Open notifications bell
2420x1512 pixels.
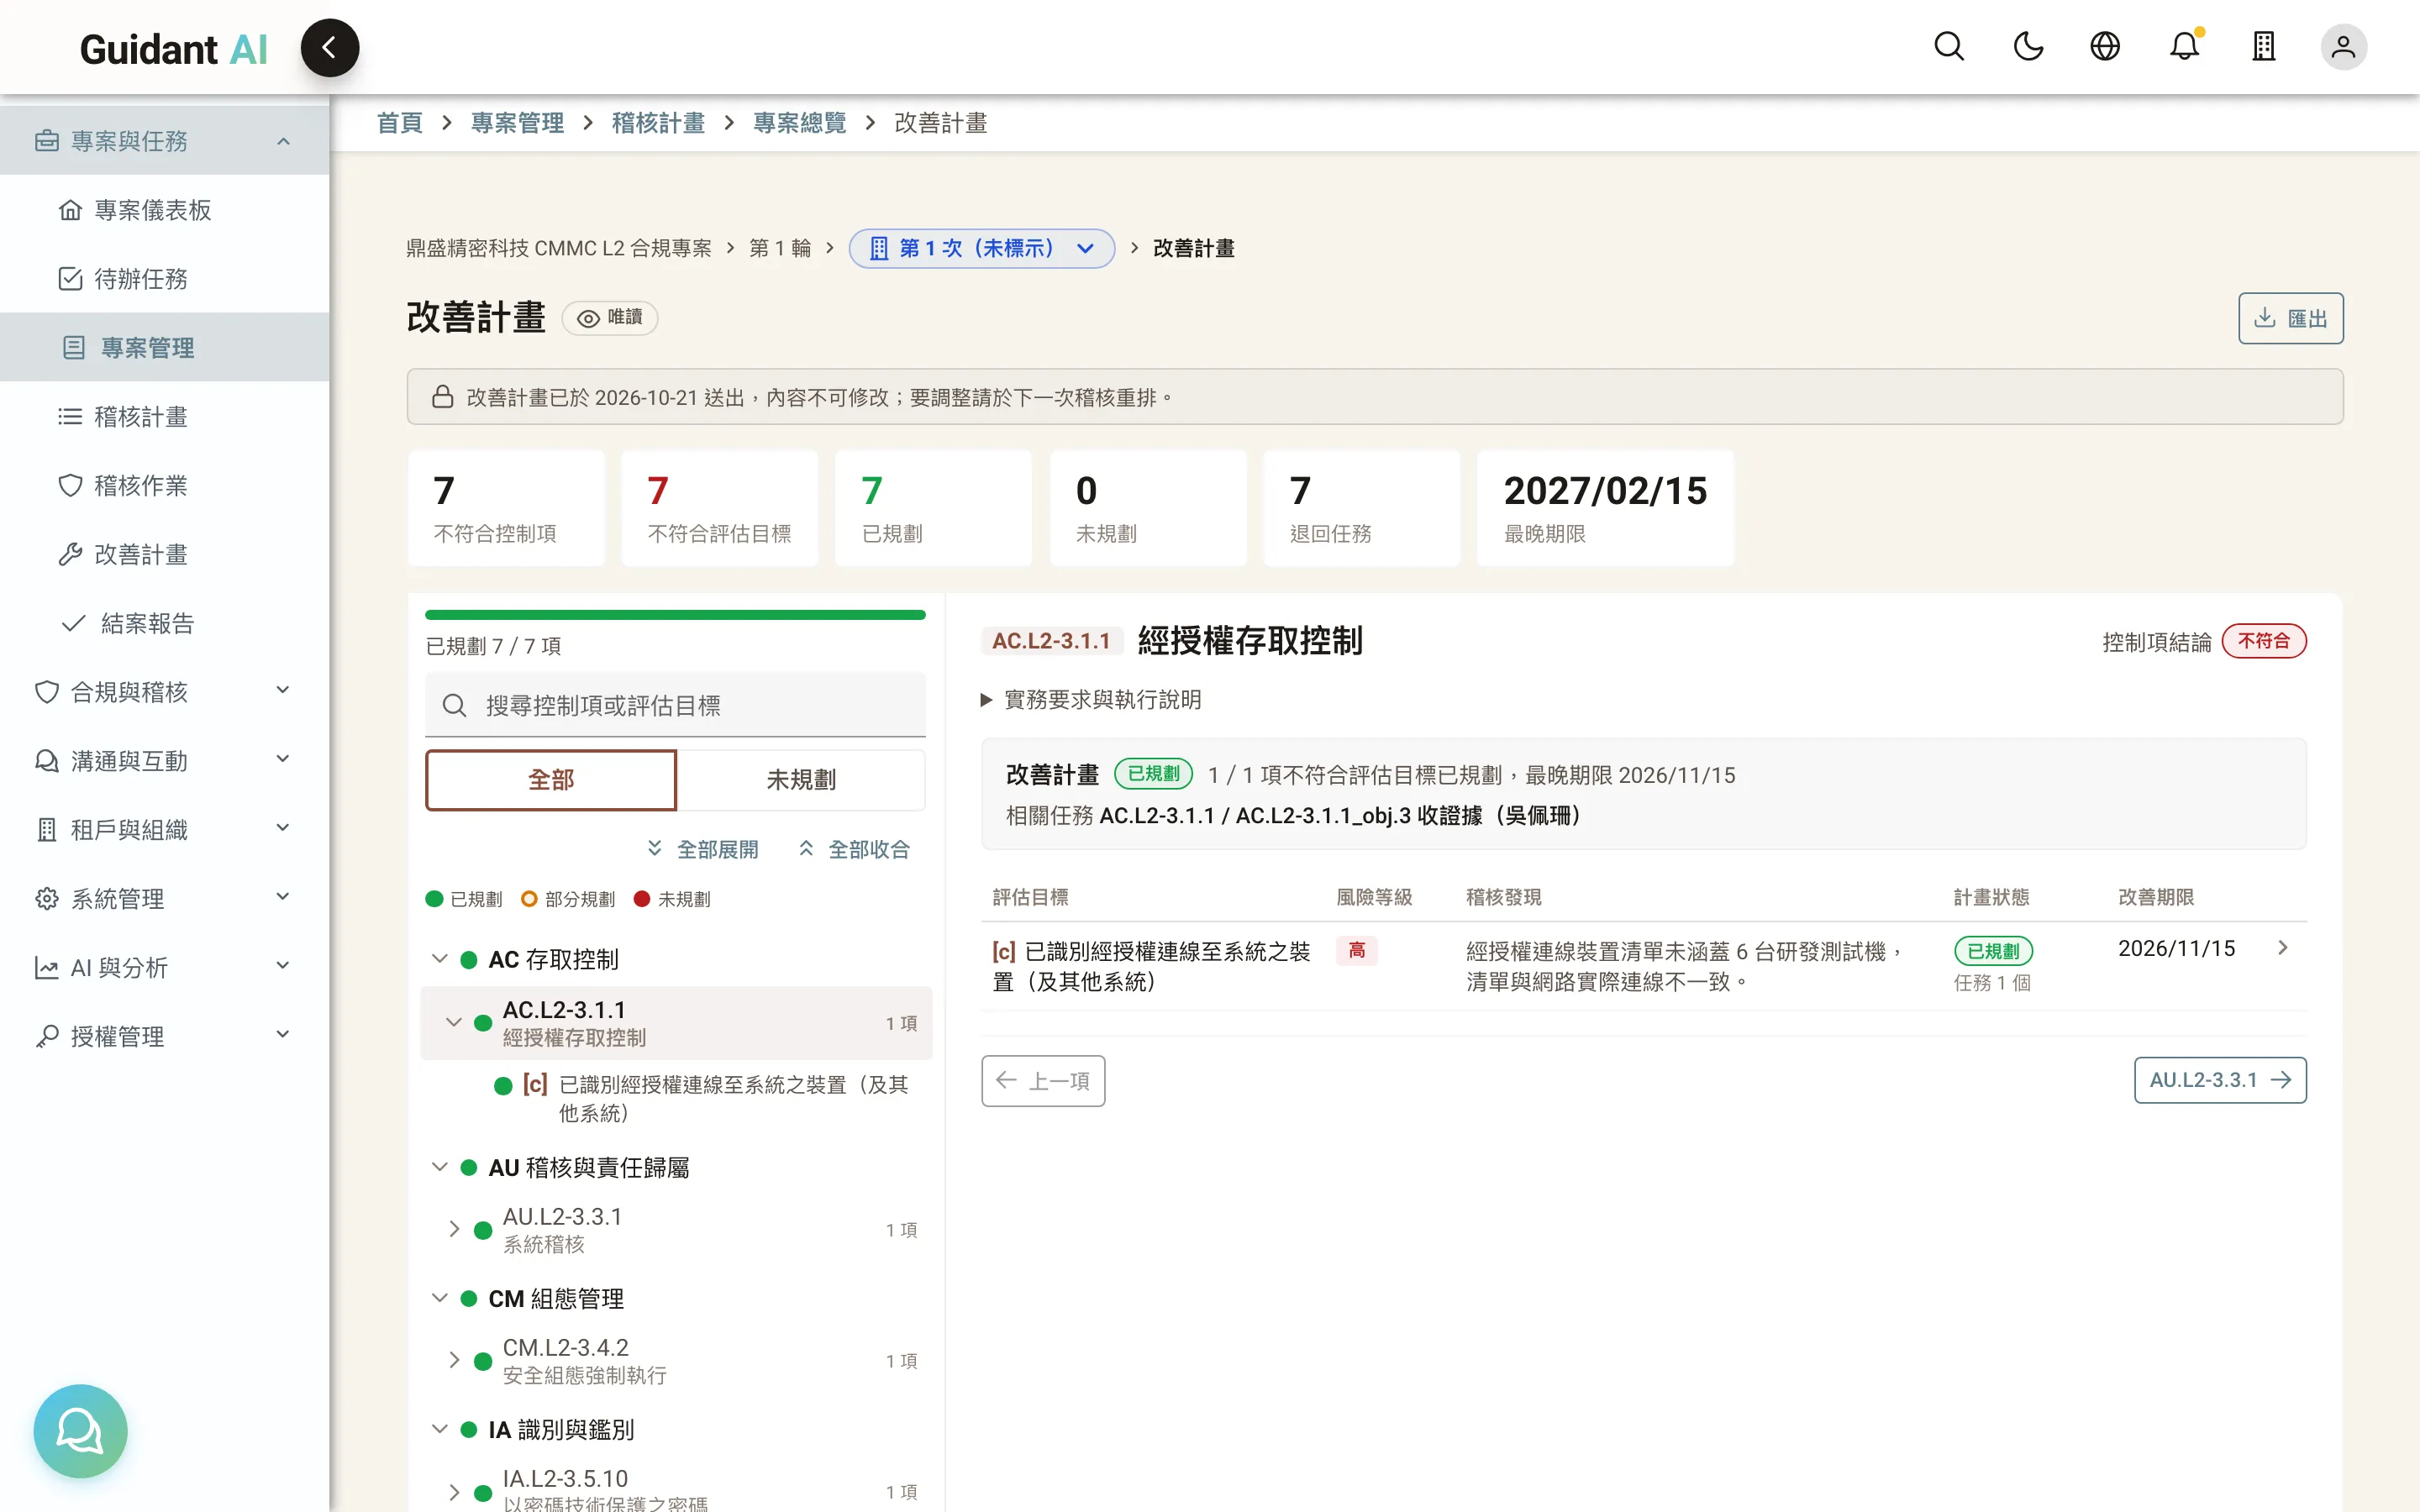[2185, 47]
